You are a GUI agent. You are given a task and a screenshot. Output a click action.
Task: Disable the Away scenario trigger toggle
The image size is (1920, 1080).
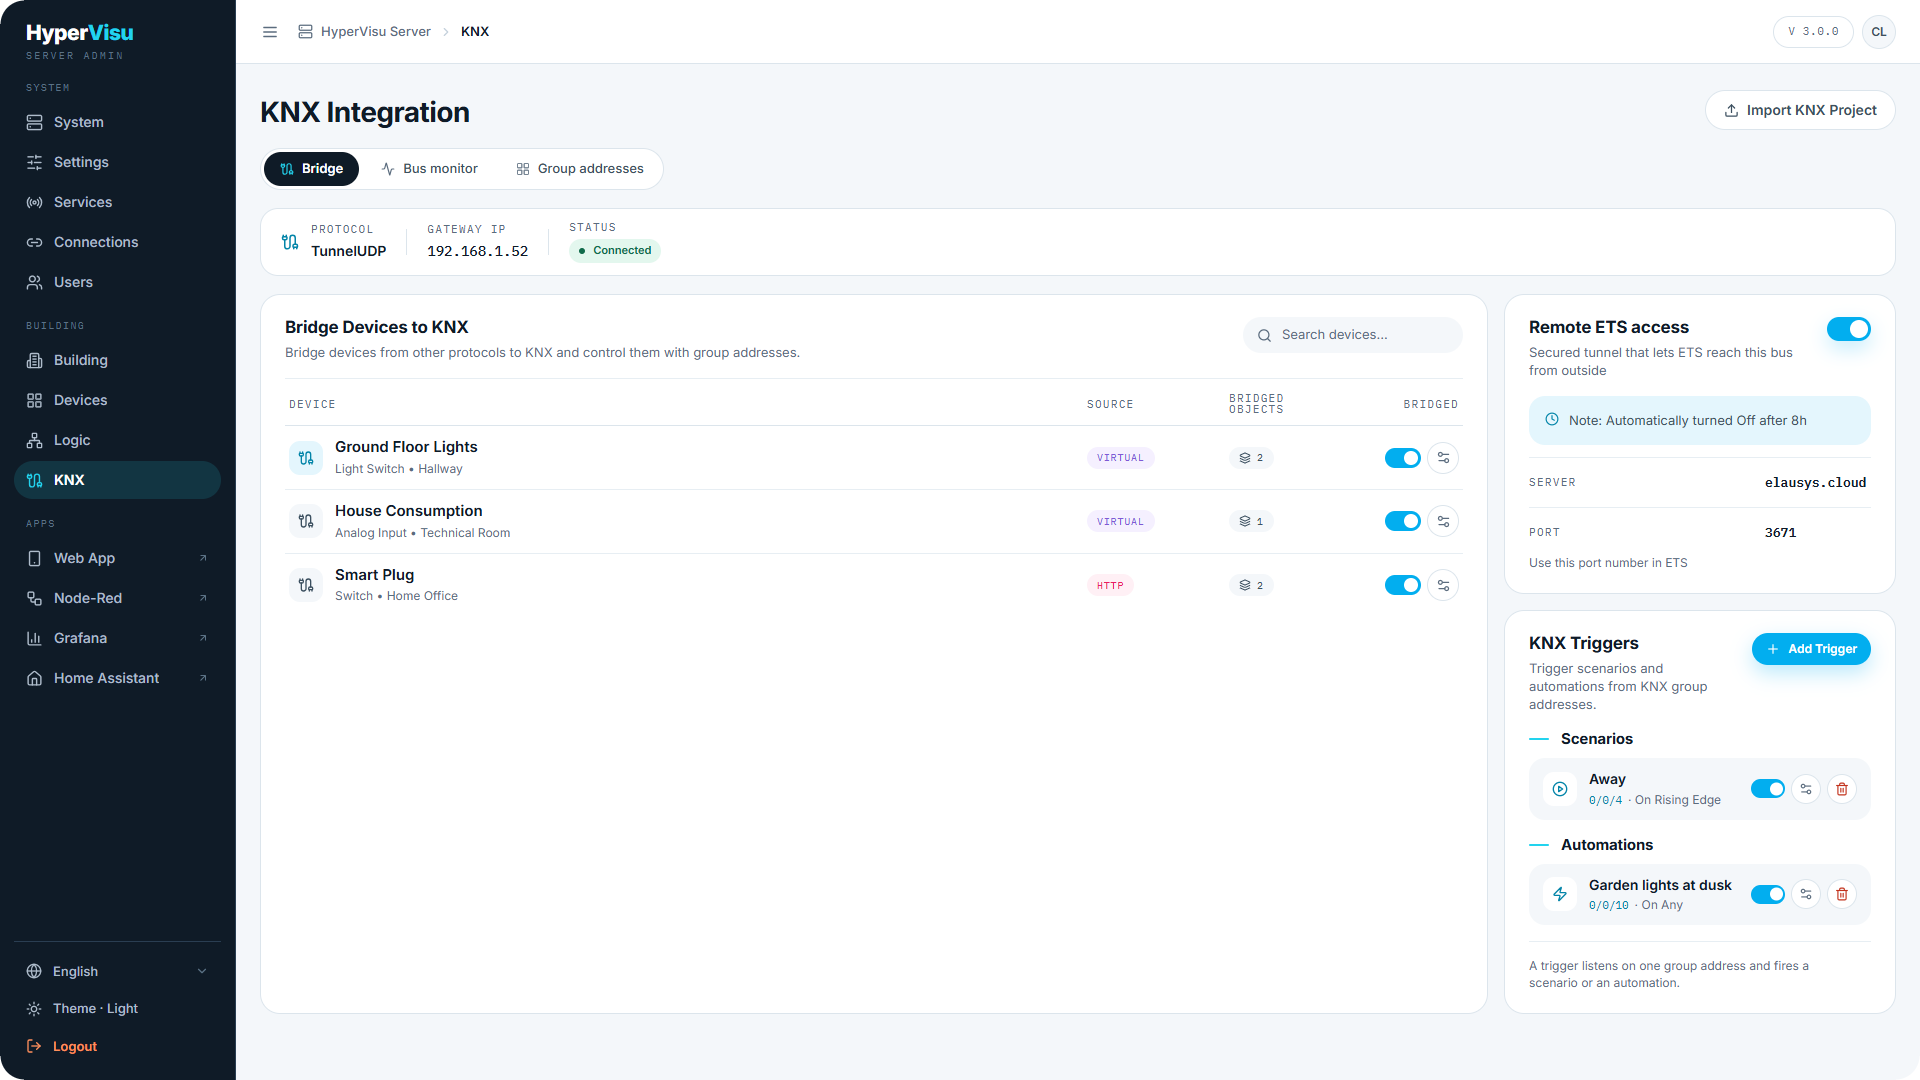tap(1768, 789)
